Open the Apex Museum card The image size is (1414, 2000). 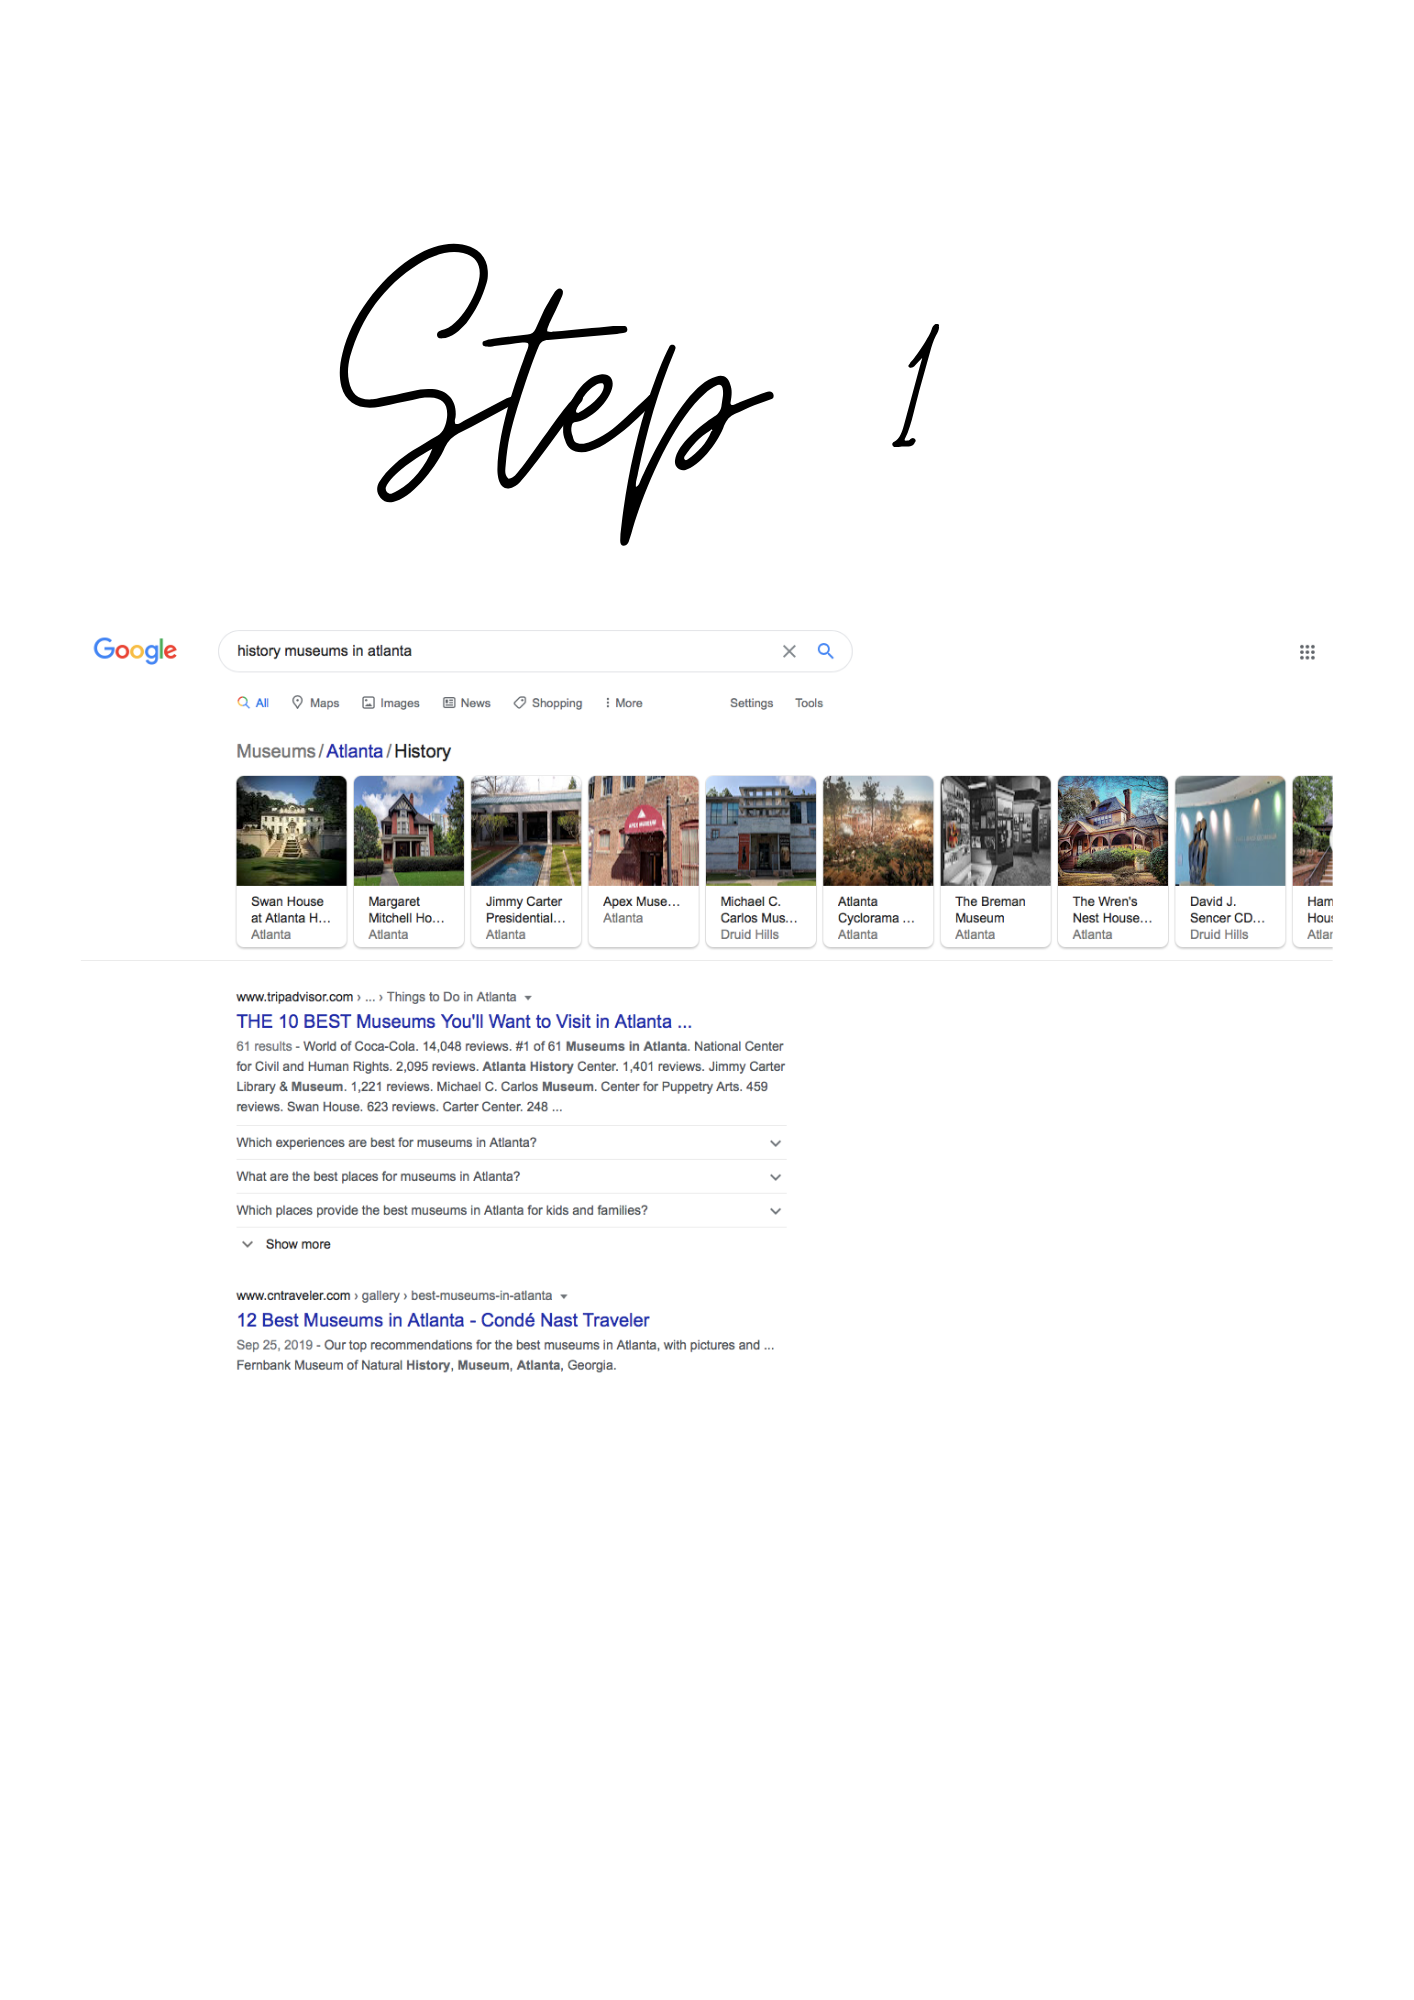[x=643, y=861]
